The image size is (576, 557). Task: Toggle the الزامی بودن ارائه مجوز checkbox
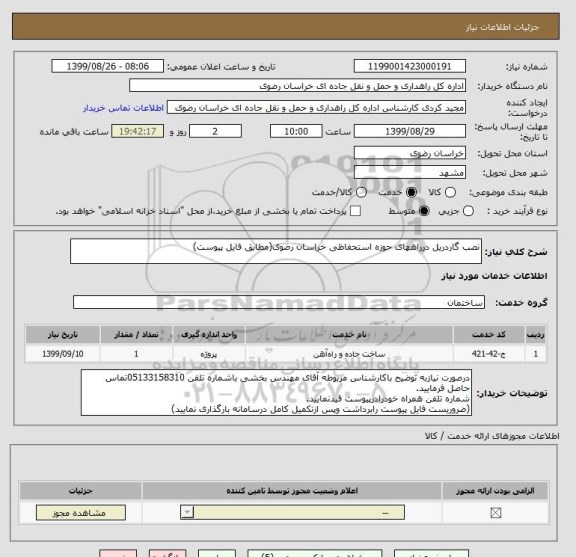tap(496, 513)
